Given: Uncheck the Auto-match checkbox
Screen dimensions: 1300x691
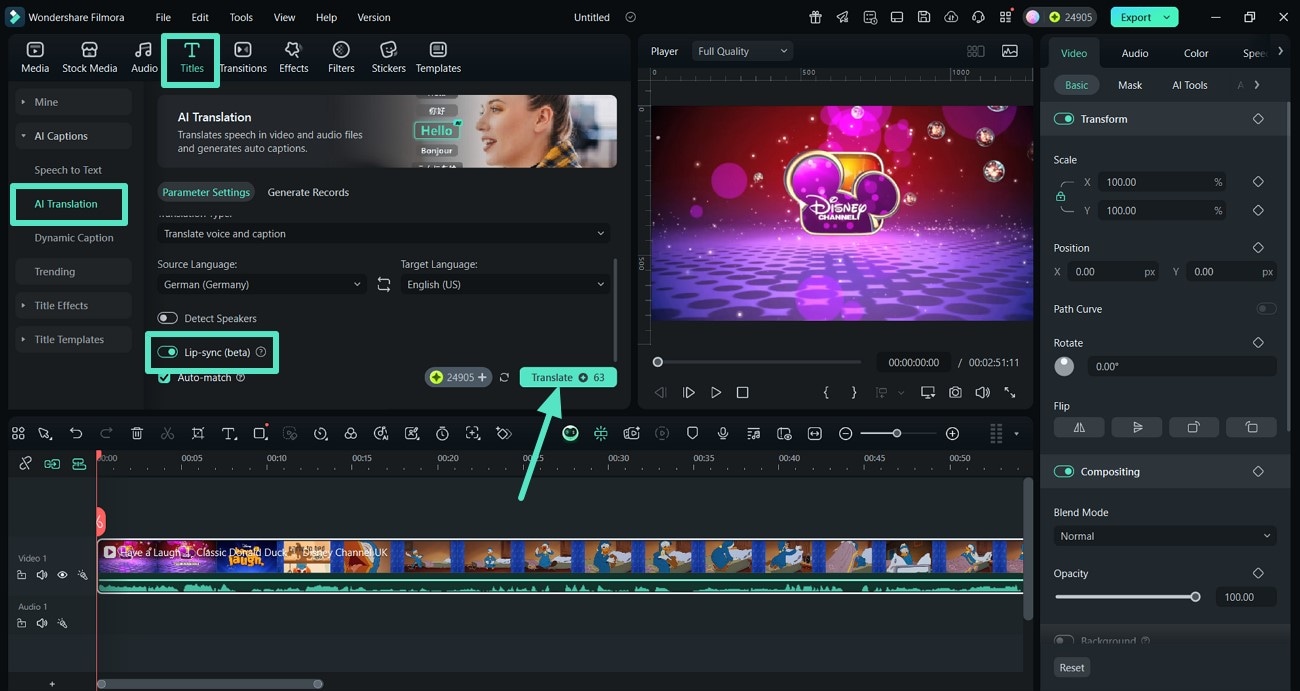Looking at the screenshot, I should tap(164, 377).
